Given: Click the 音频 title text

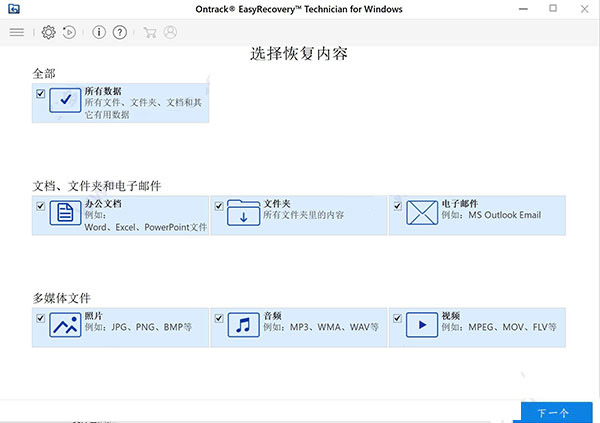Looking at the screenshot, I should point(272,316).
